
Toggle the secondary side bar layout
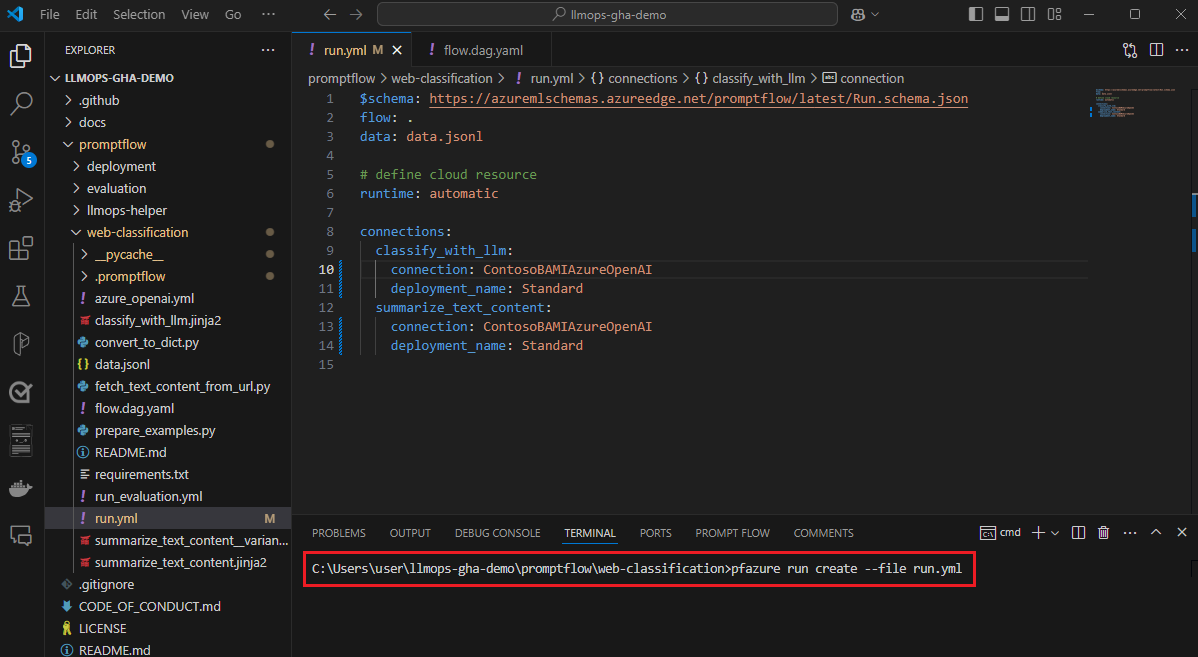click(1028, 15)
